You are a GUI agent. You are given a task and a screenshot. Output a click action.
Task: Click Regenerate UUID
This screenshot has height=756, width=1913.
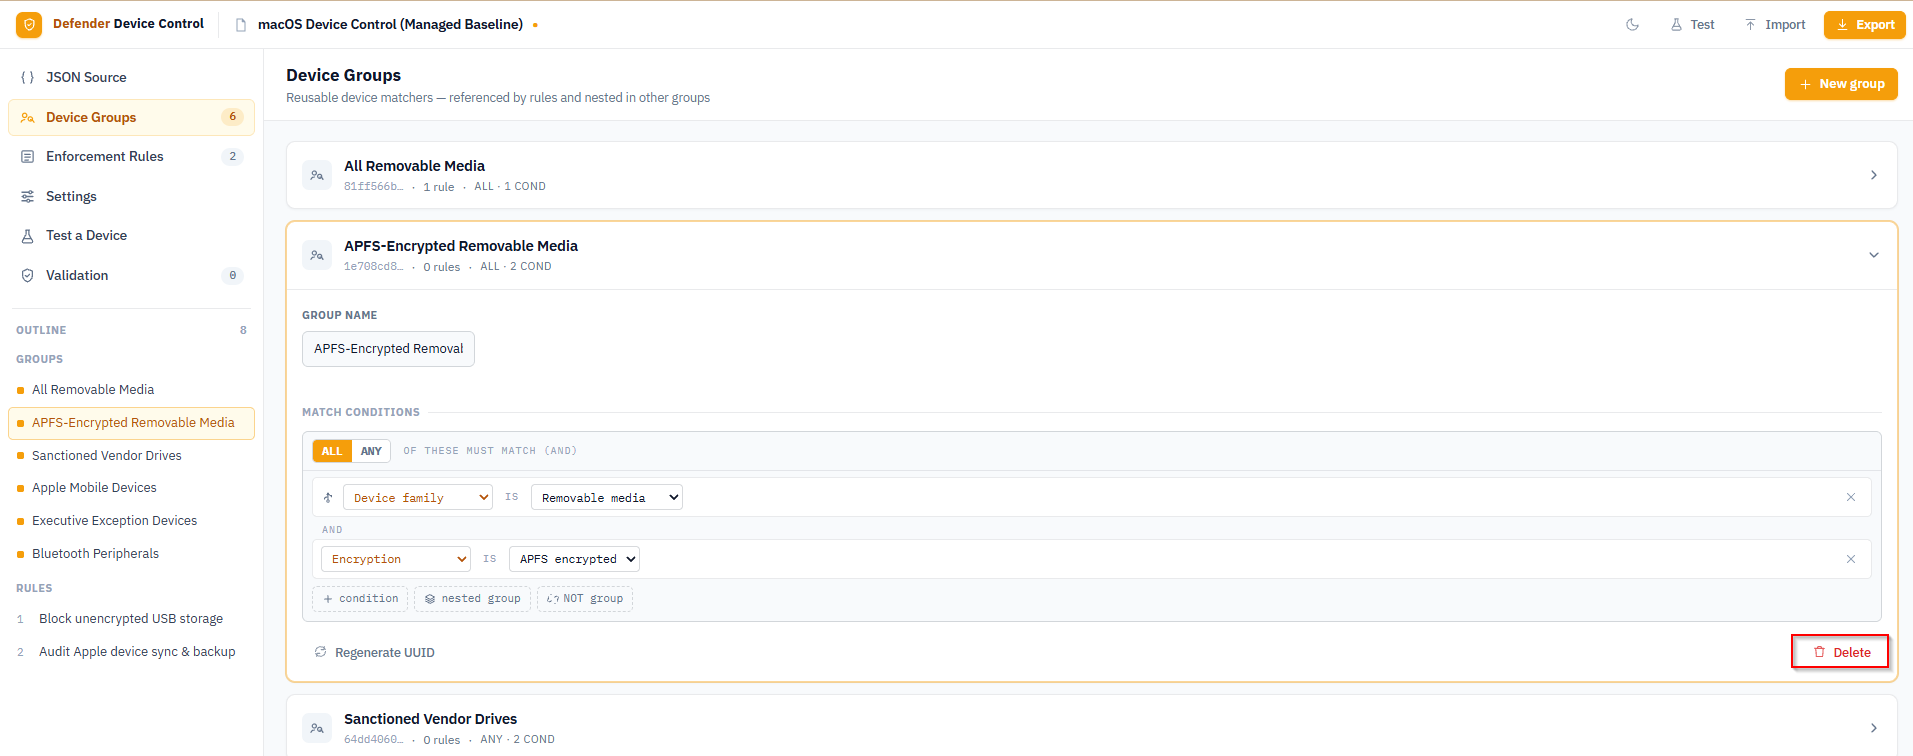tap(375, 652)
